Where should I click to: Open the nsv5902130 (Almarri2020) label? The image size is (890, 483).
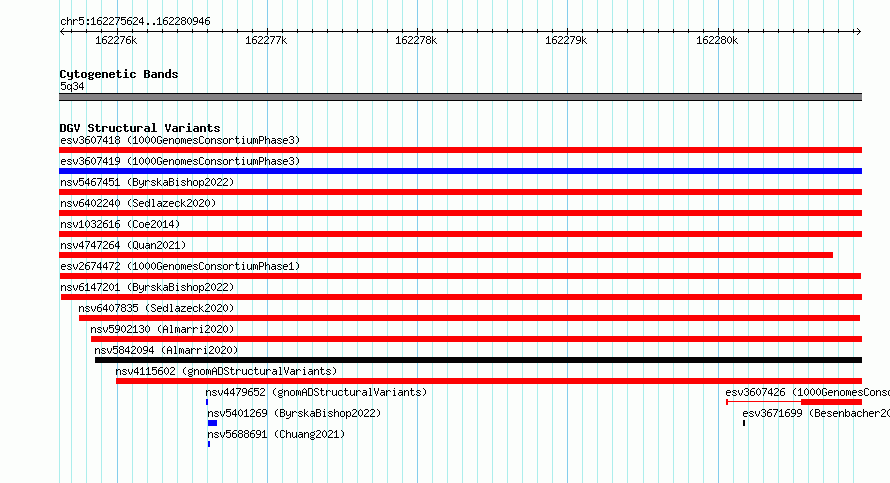[x=162, y=329]
